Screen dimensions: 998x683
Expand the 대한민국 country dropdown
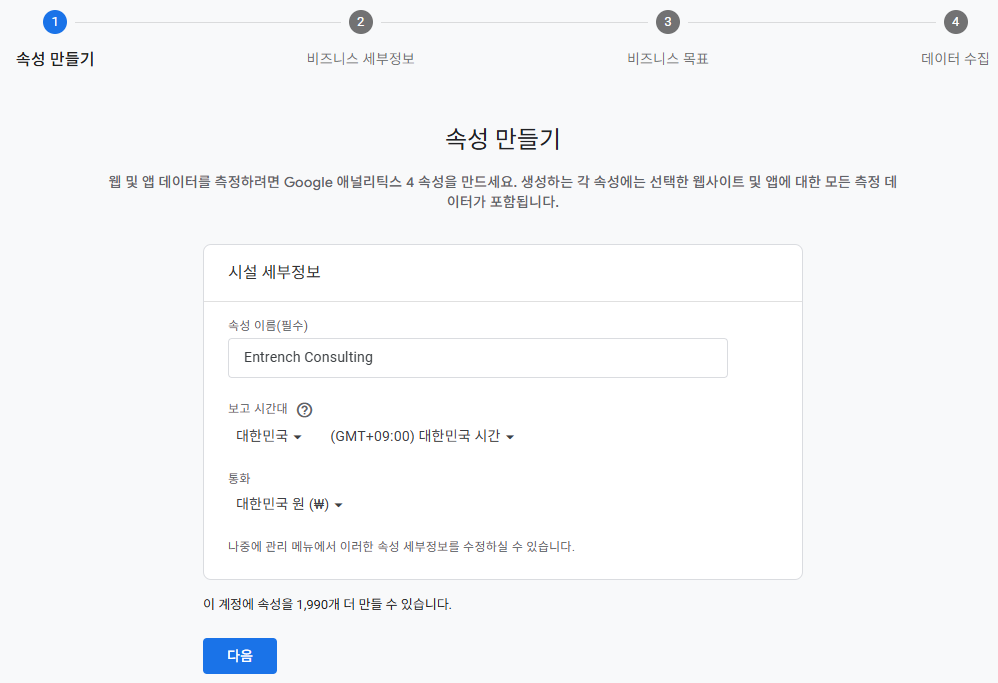pos(268,436)
